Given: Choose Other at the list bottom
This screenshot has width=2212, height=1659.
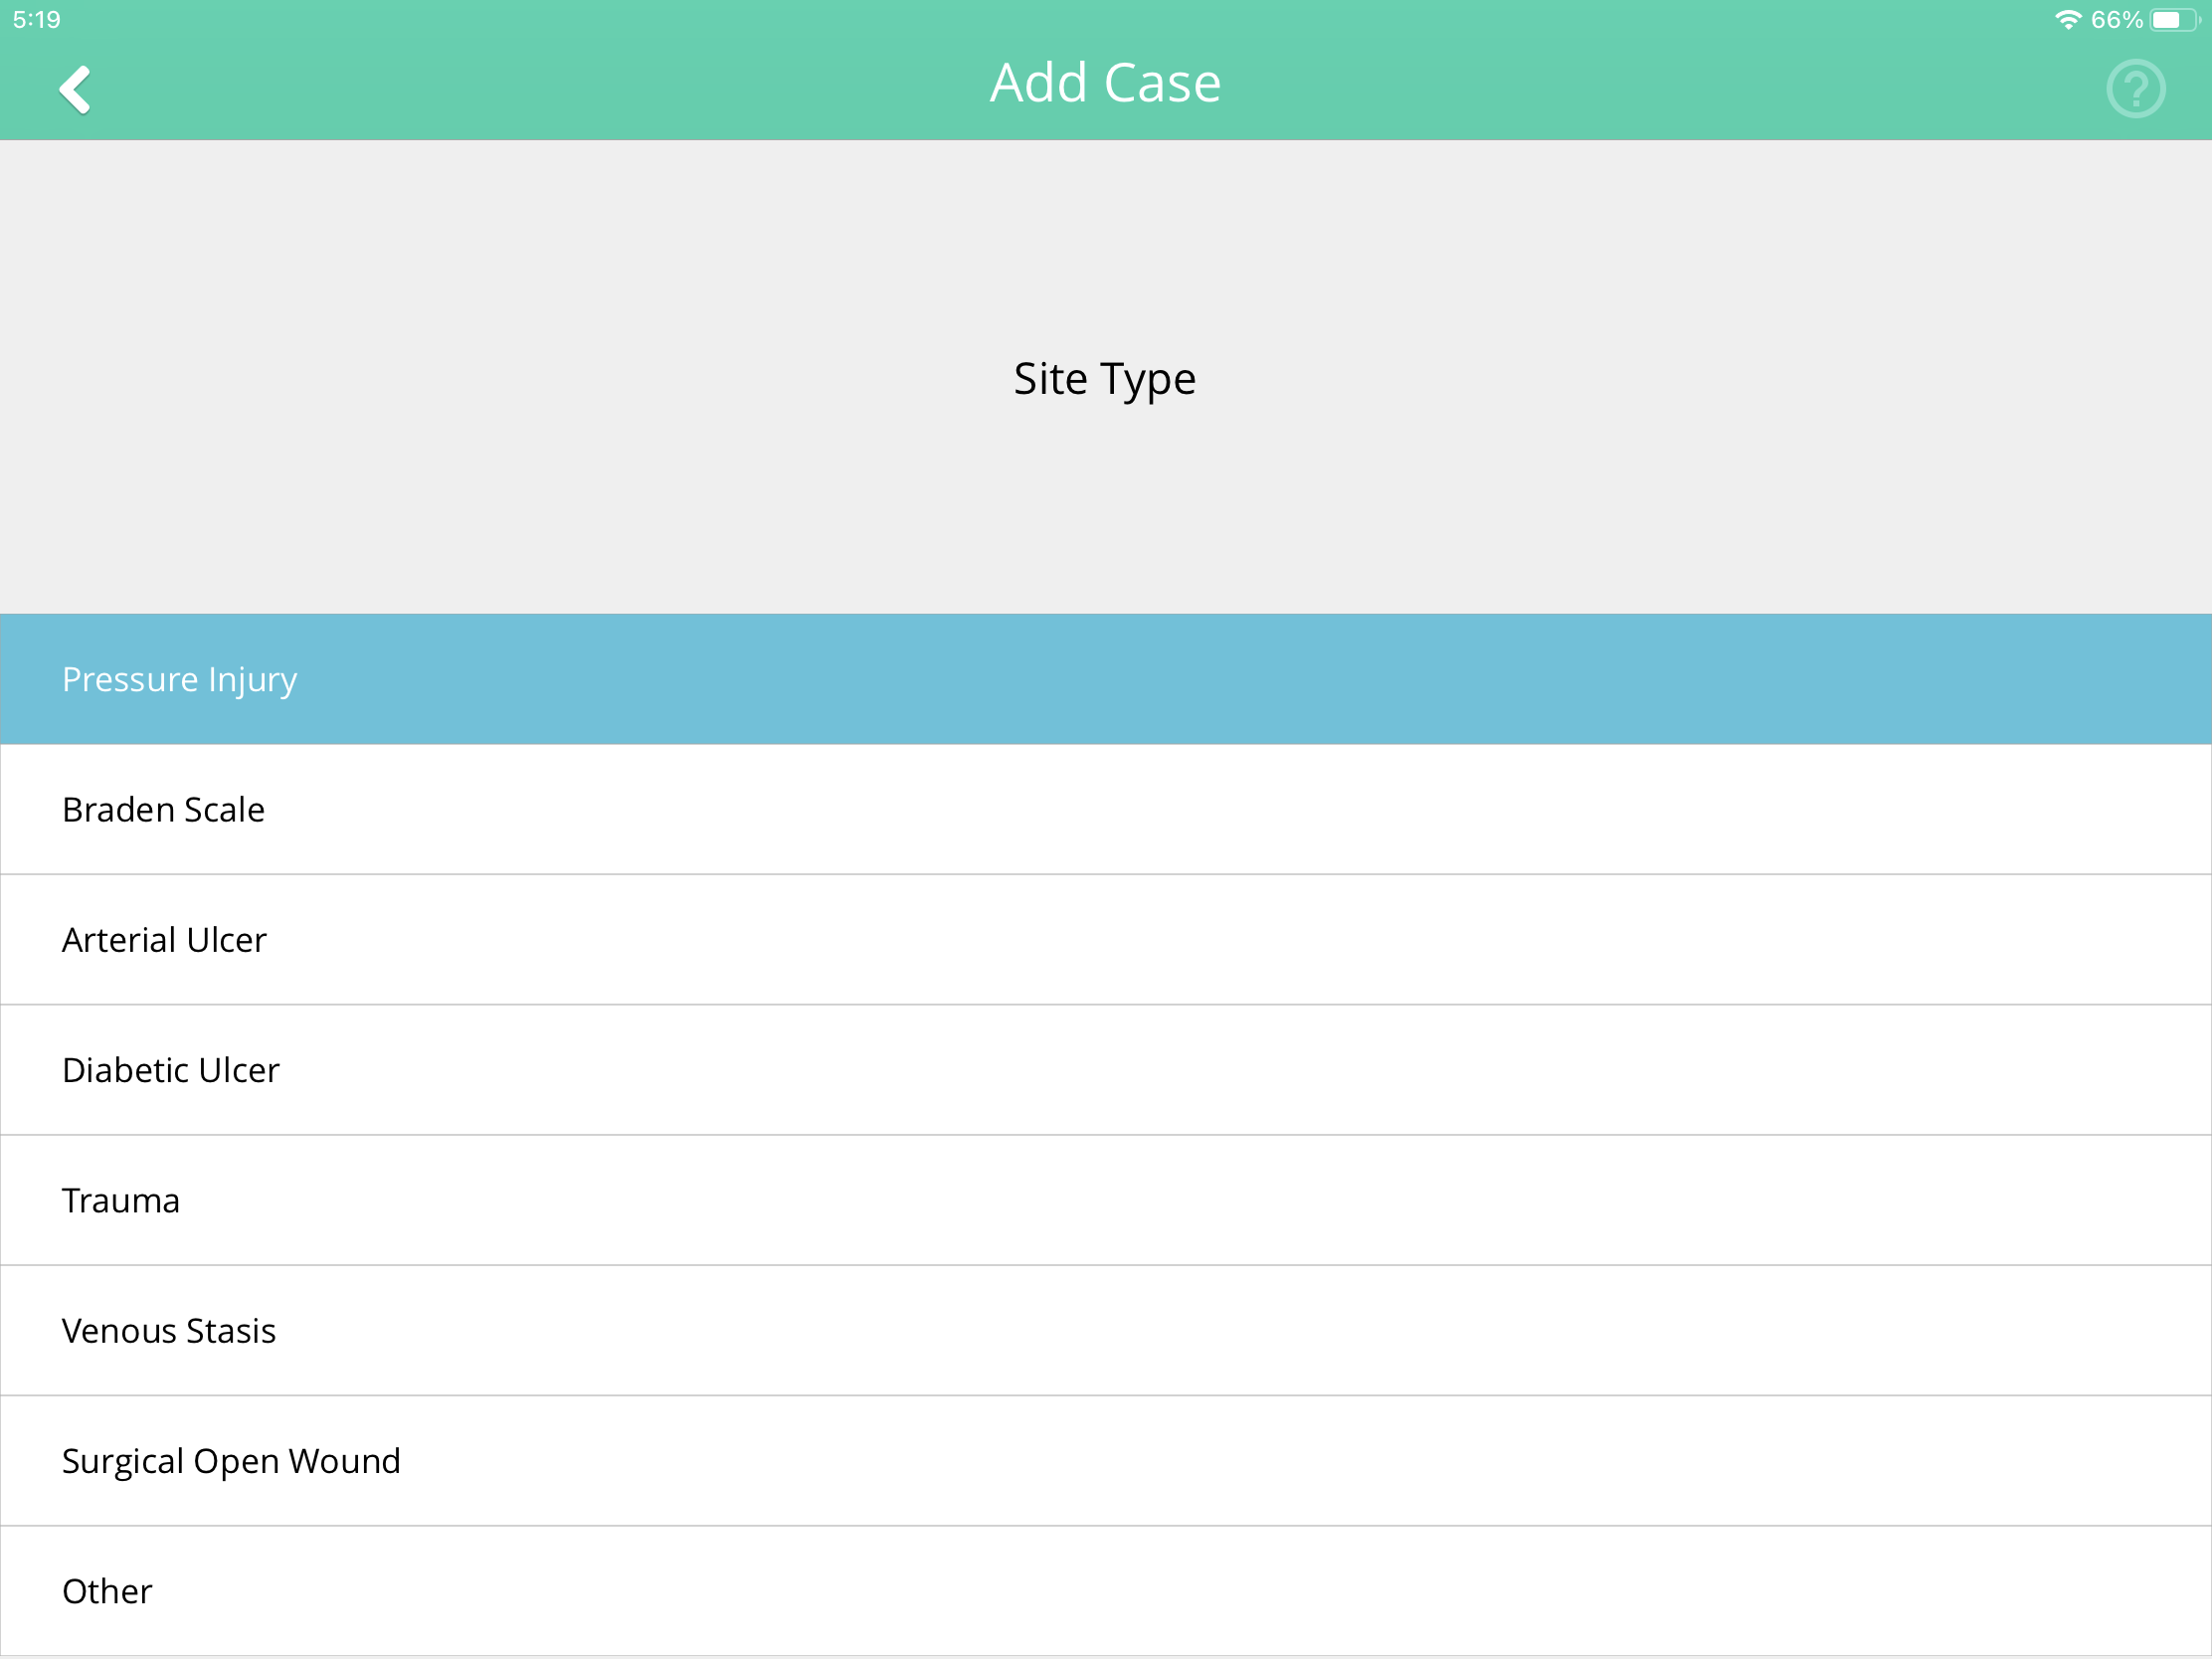Looking at the screenshot, I should tap(1106, 1591).
